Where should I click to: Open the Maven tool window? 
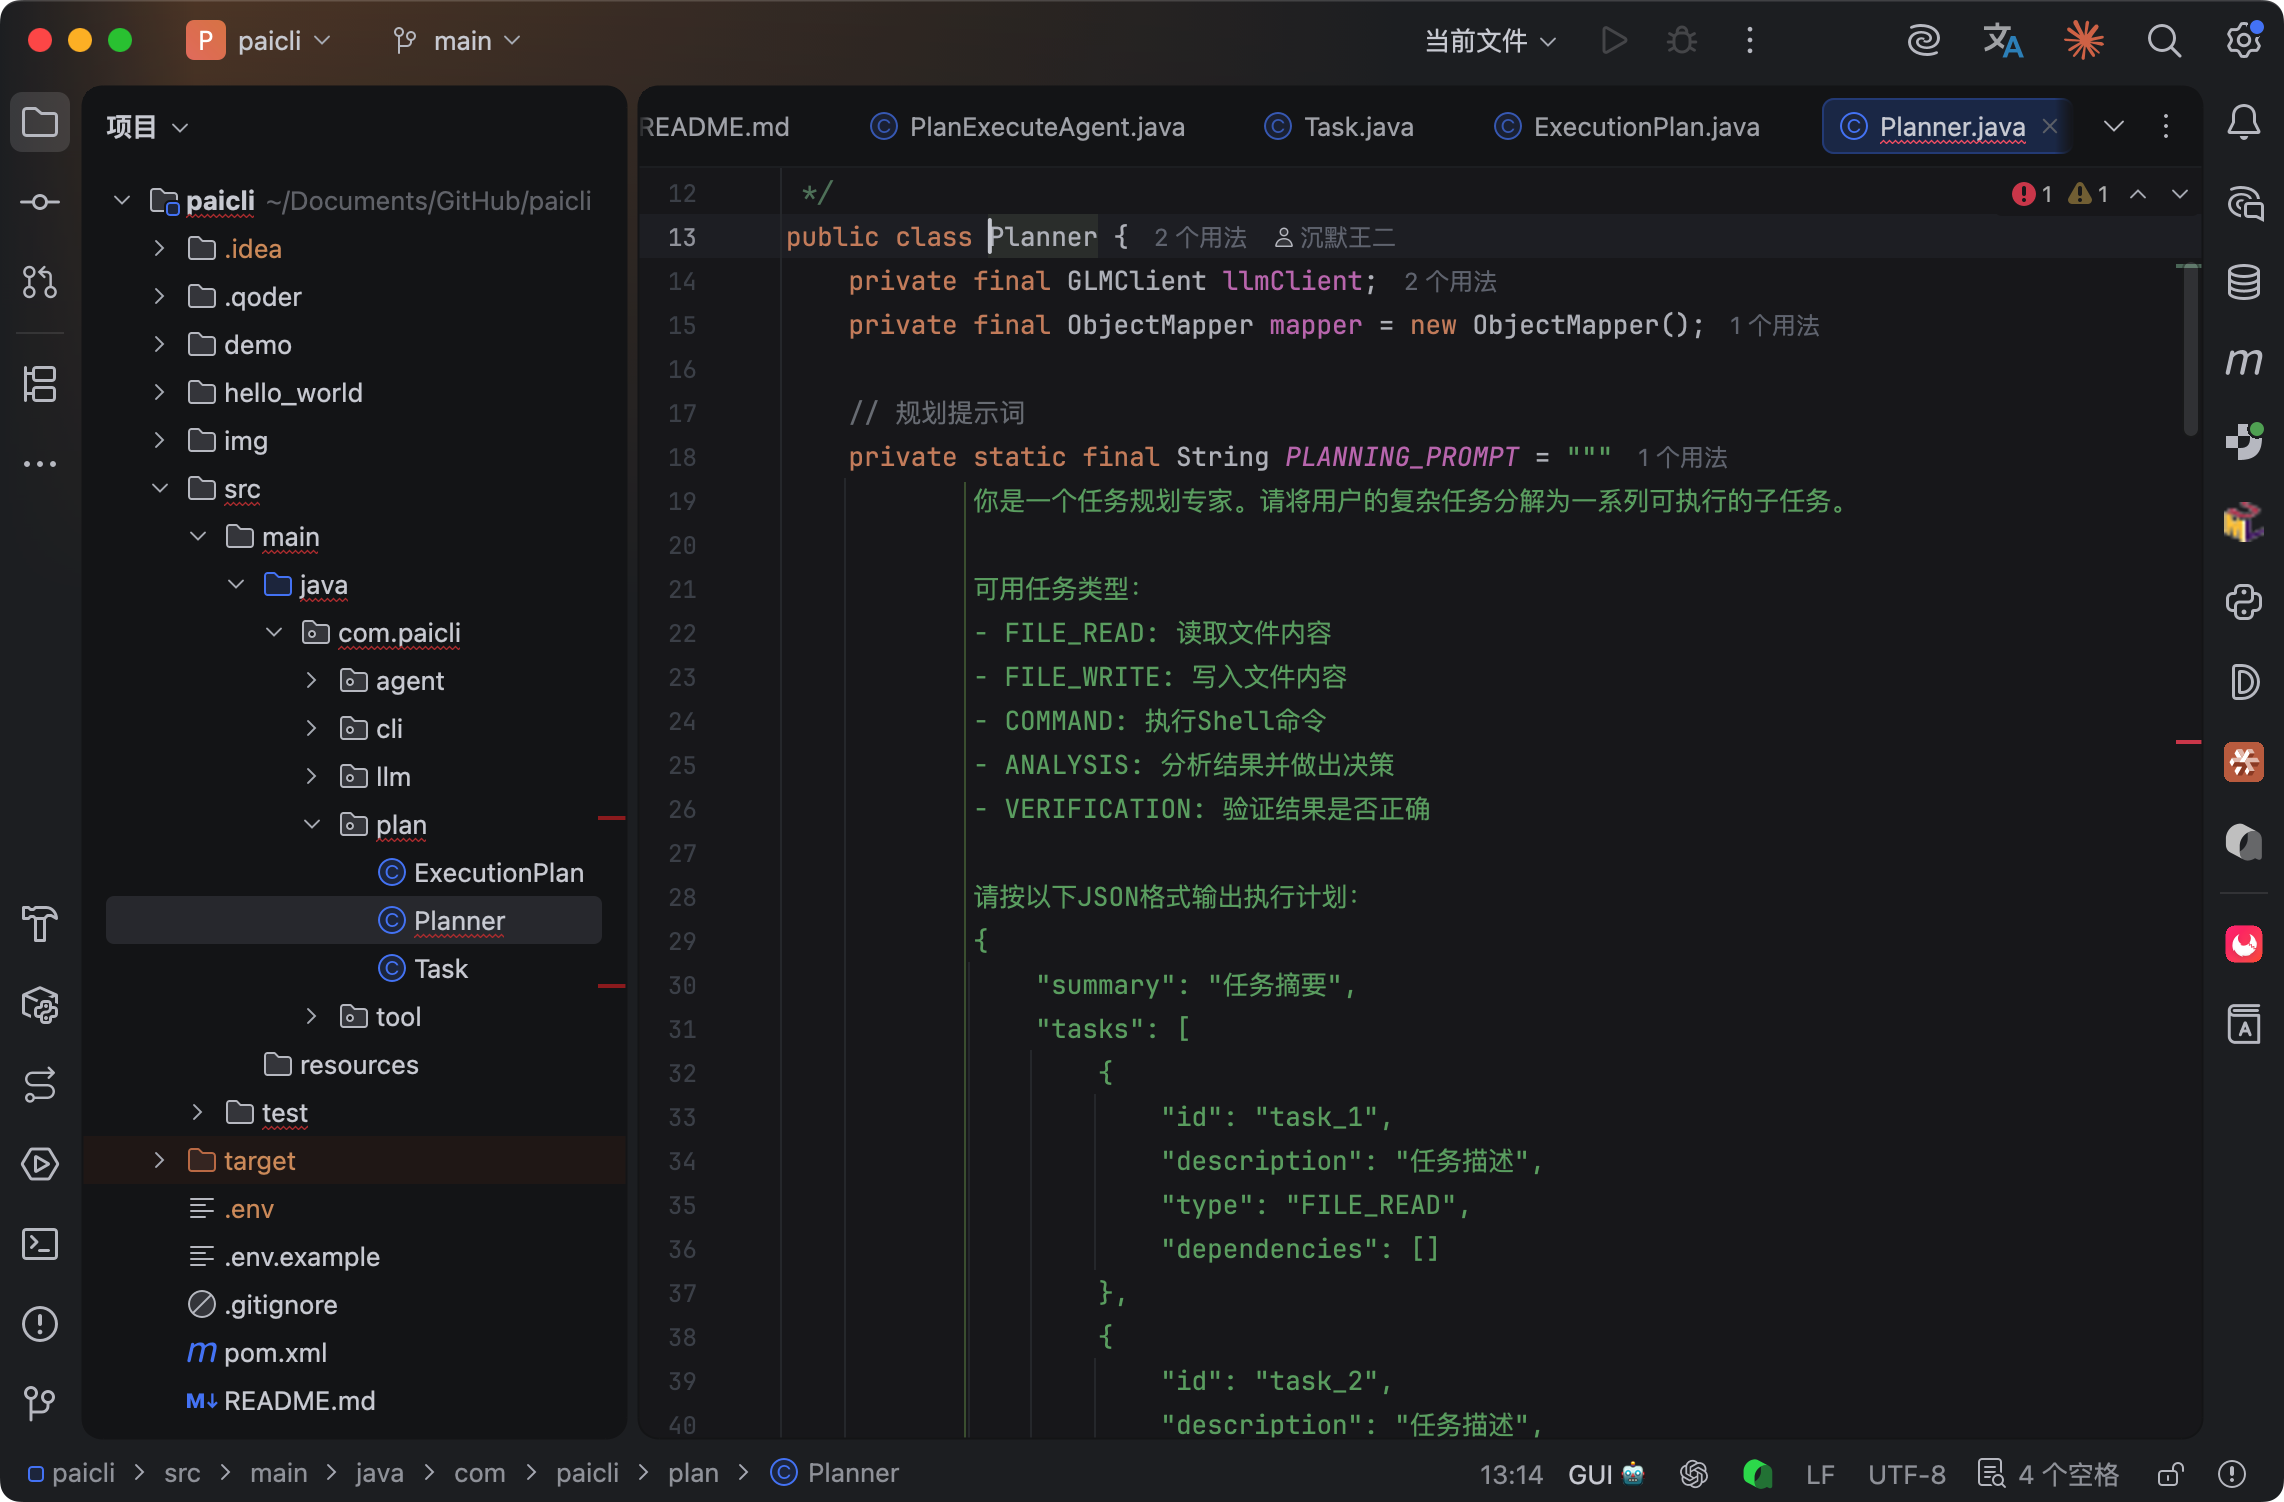click(2244, 362)
